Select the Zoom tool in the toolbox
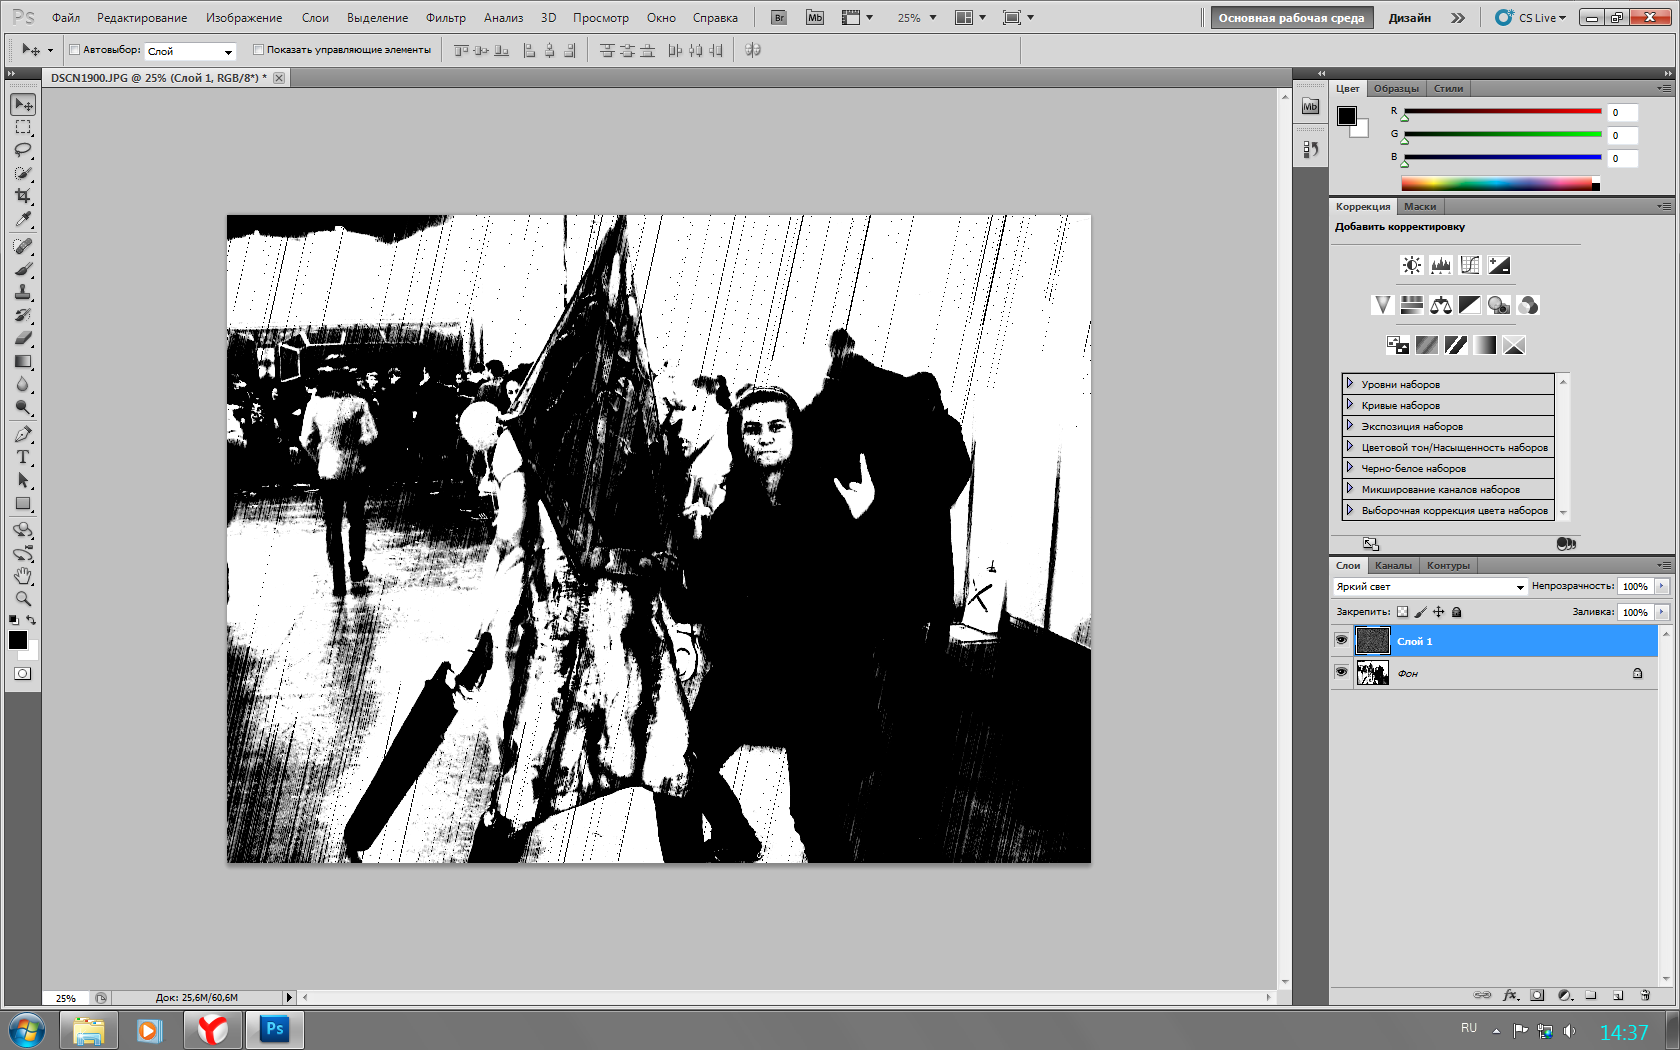 click(23, 599)
